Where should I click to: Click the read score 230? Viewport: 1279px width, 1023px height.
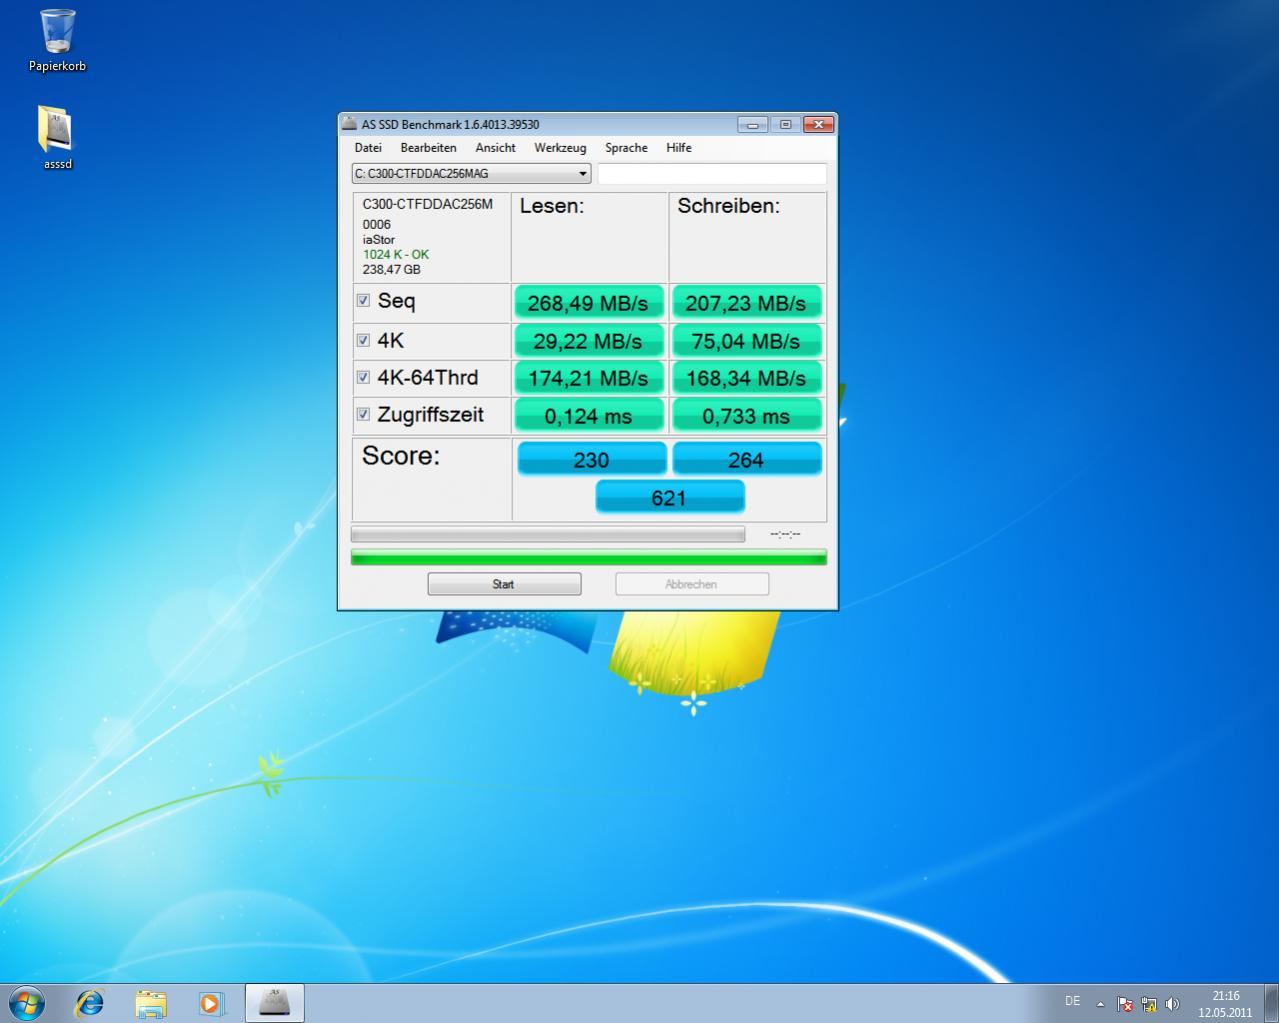click(591, 459)
